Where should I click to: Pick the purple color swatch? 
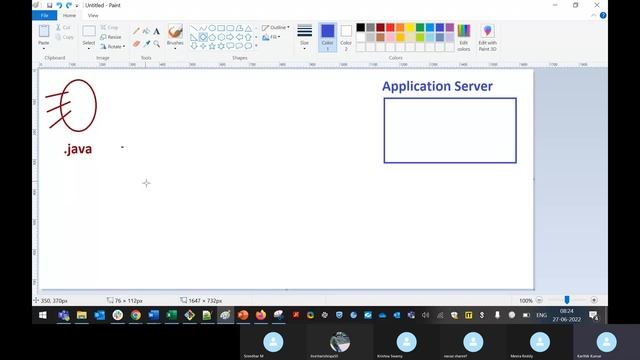coord(450,27)
